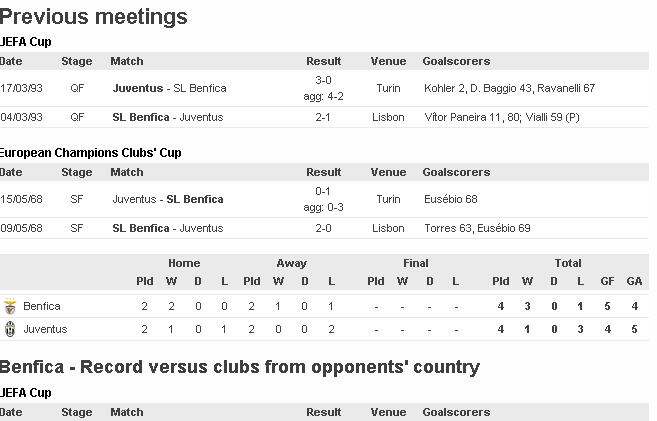This screenshot has width=657, height=421.
Task: Open SL Benfica - Juventus 09/05/68 match
Action: [x=167, y=228]
